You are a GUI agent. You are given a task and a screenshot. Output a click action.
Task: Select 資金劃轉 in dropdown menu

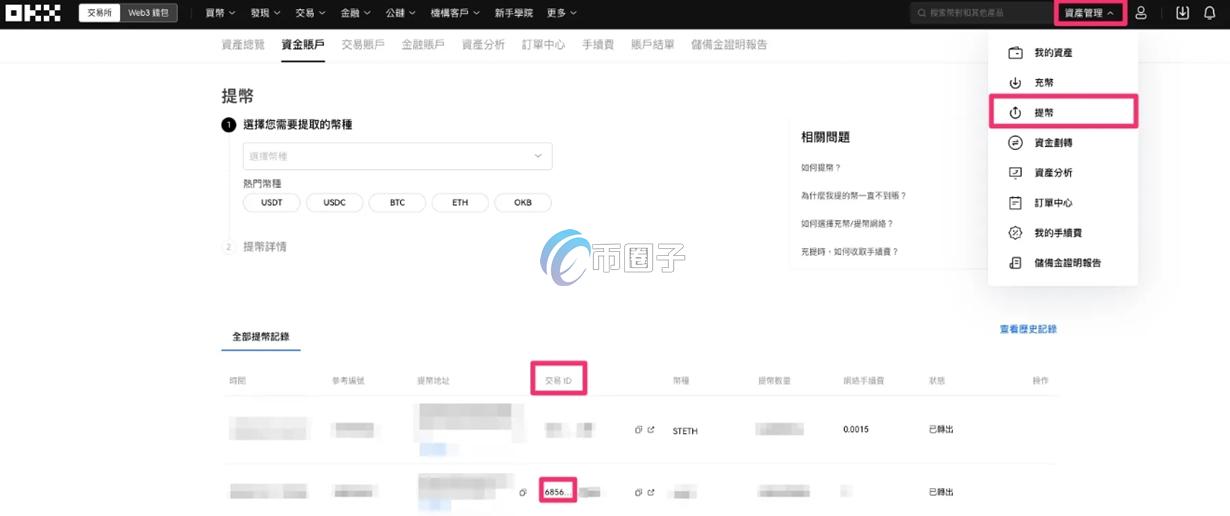[x=1053, y=143]
